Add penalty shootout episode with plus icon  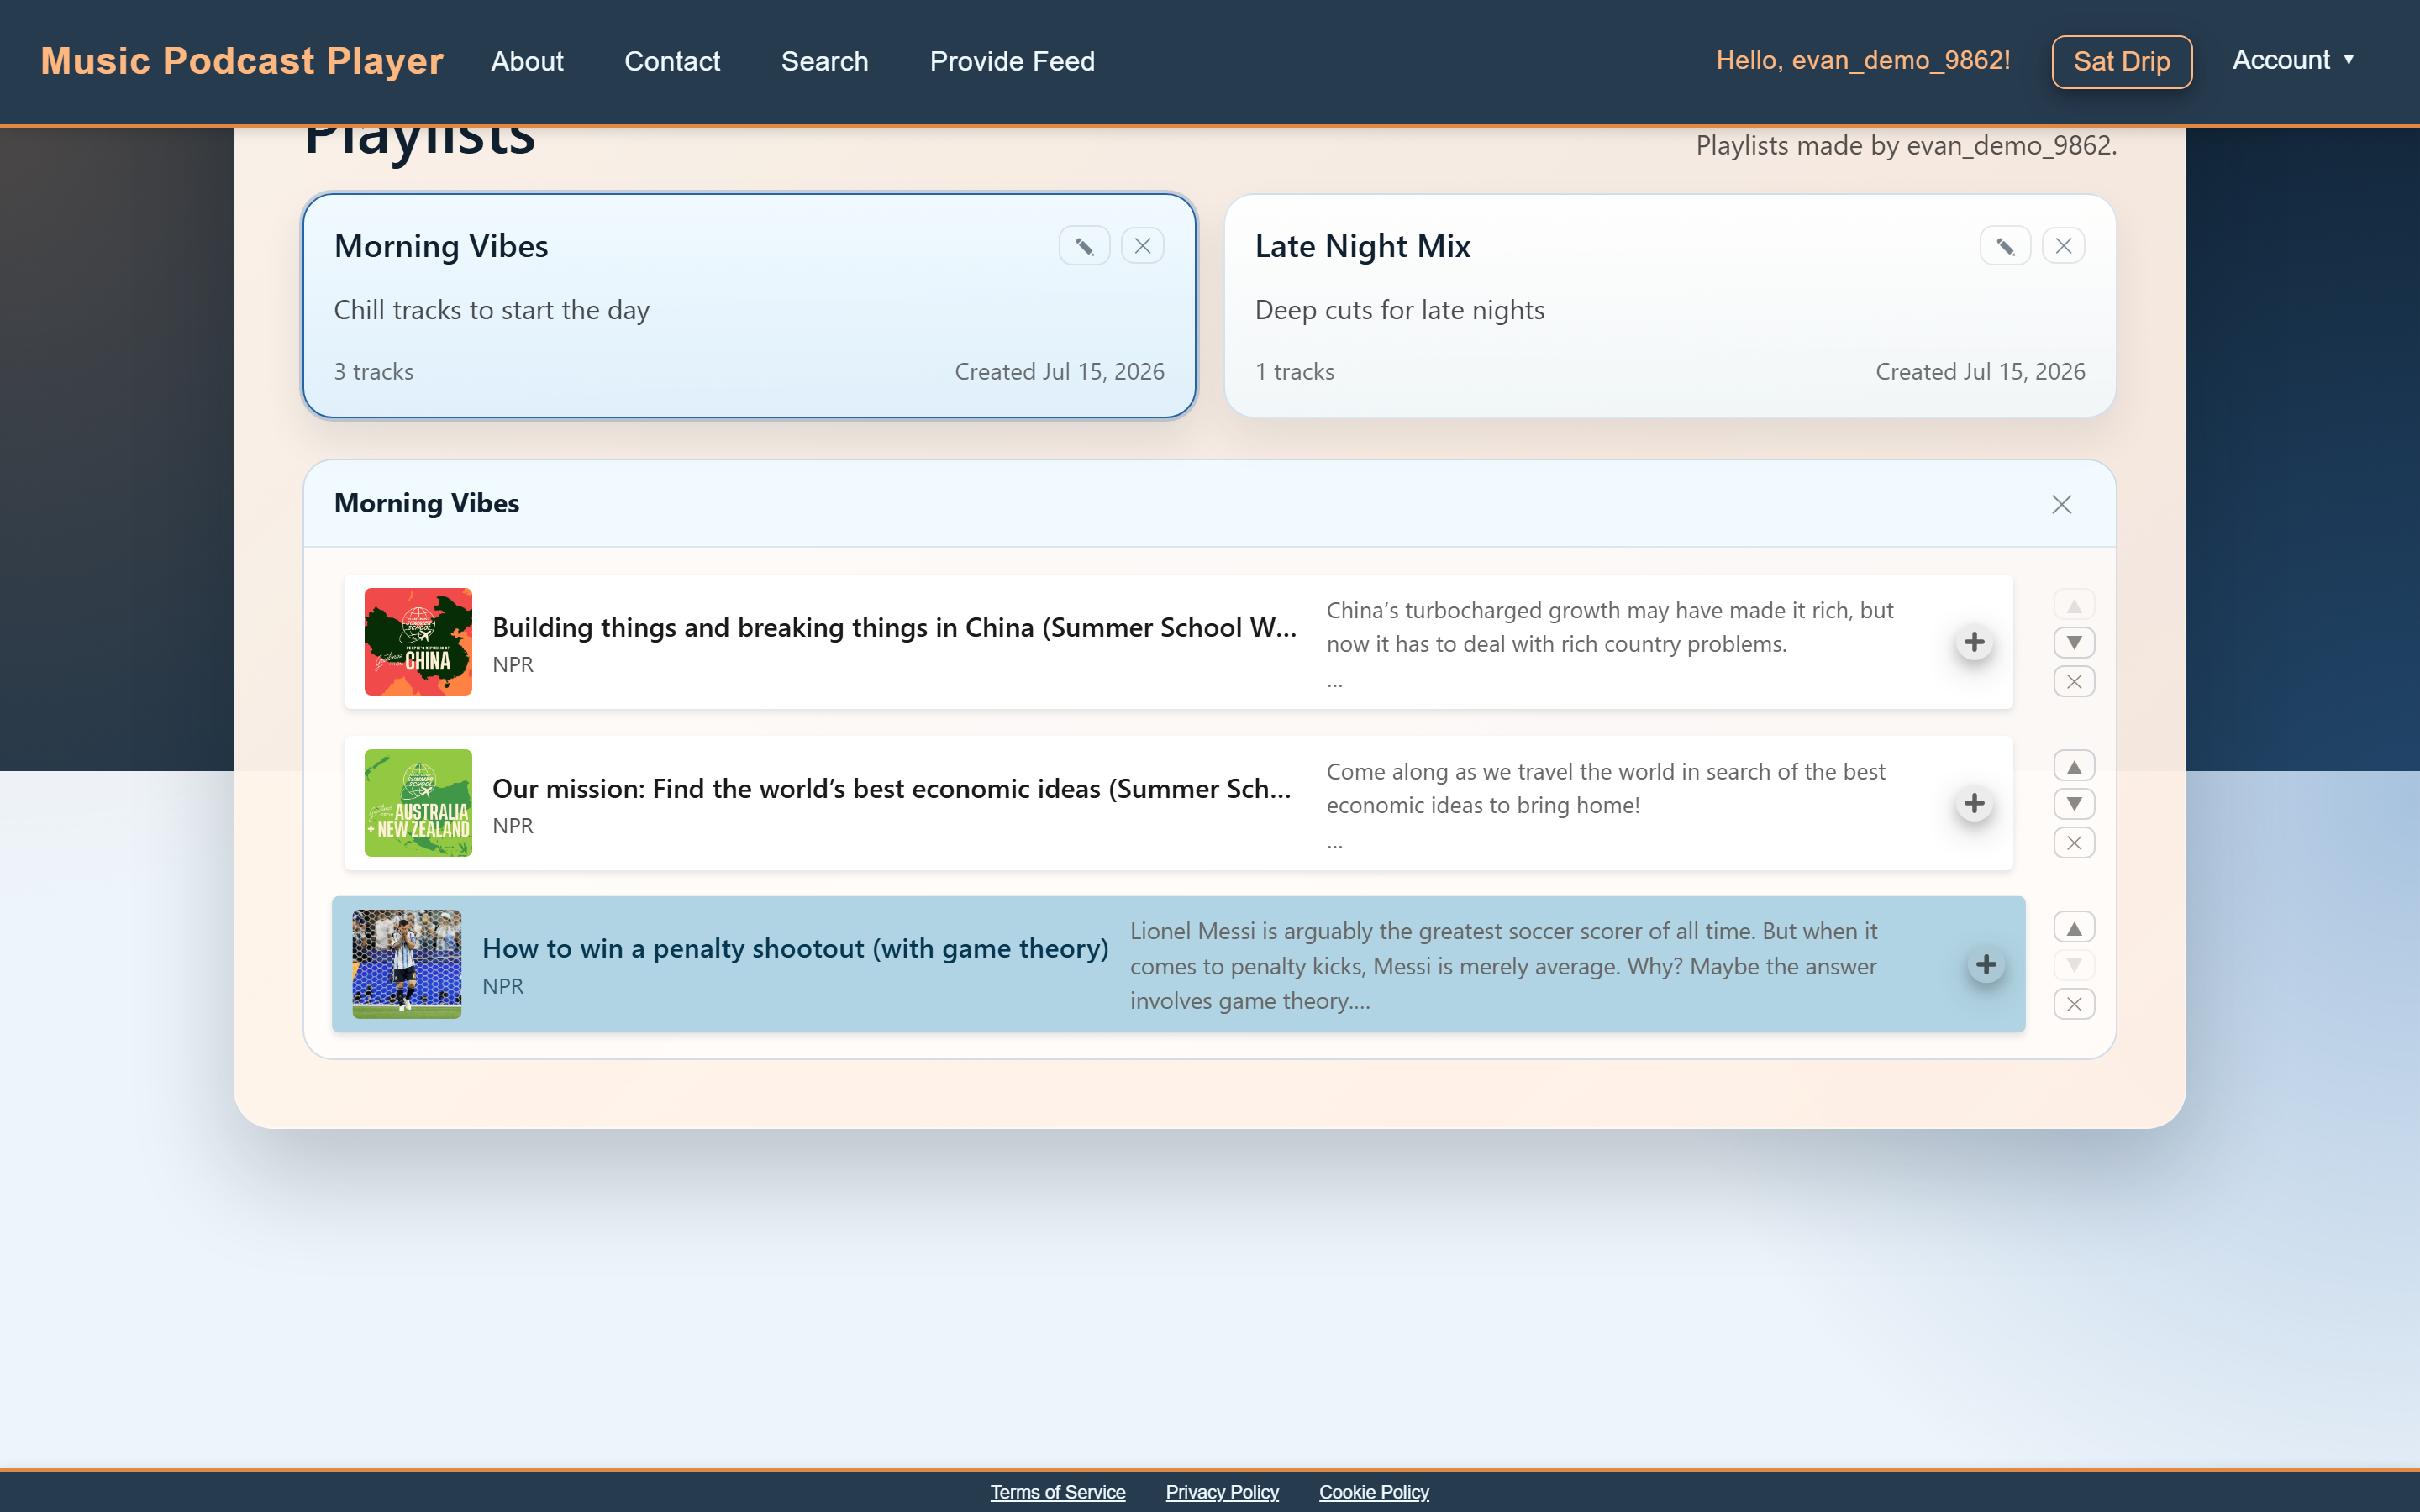(x=1986, y=964)
